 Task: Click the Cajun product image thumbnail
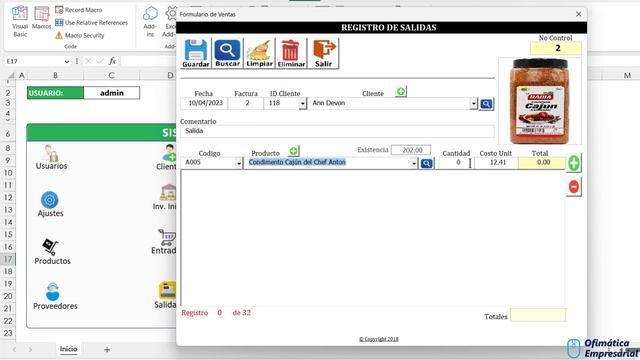(x=540, y=101)
